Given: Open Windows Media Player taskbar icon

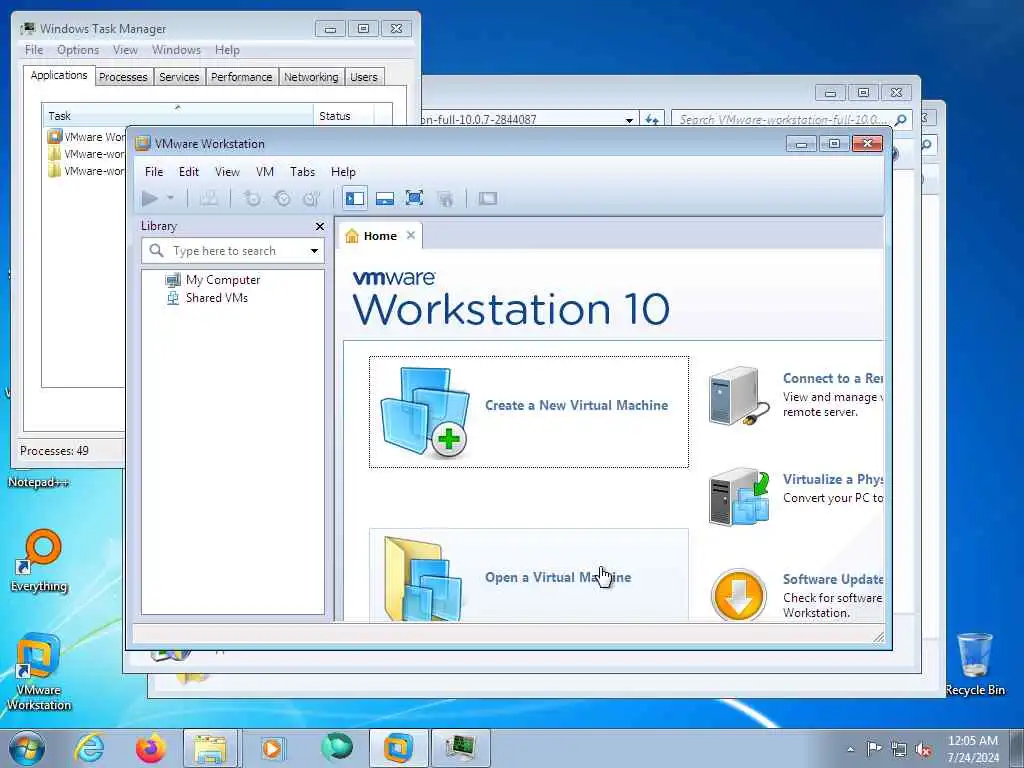Looking at the screenshot, I should click(x=272, y=748).
